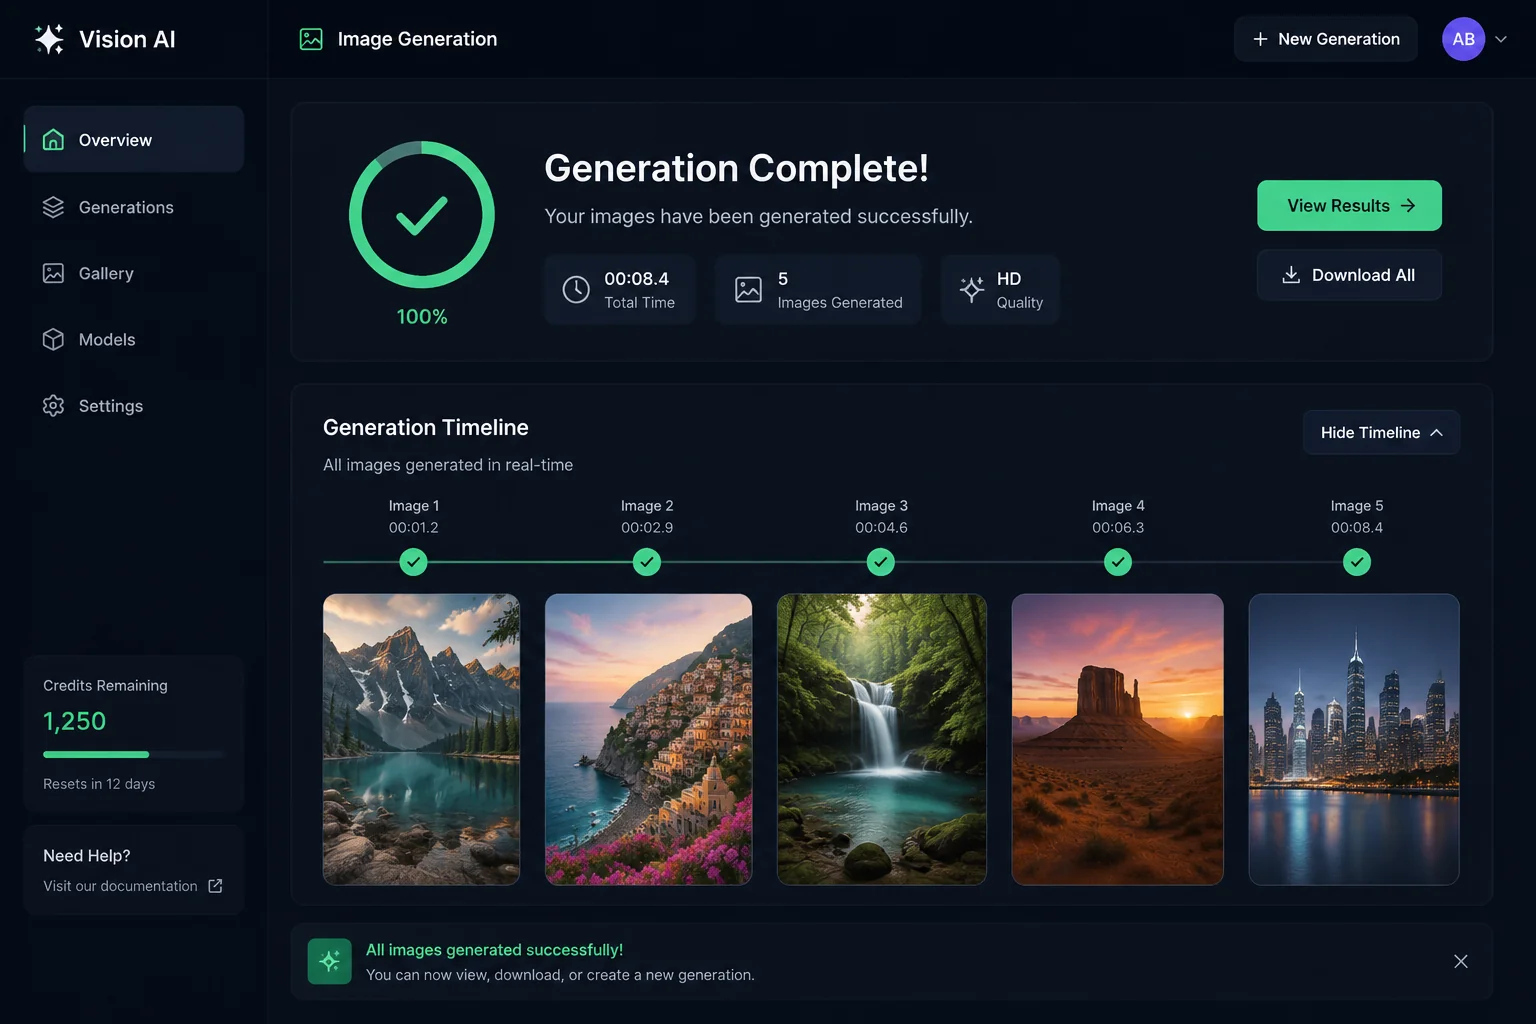
Task: Select the Image 1 timeline checkpoint
Action: [413, 562]
